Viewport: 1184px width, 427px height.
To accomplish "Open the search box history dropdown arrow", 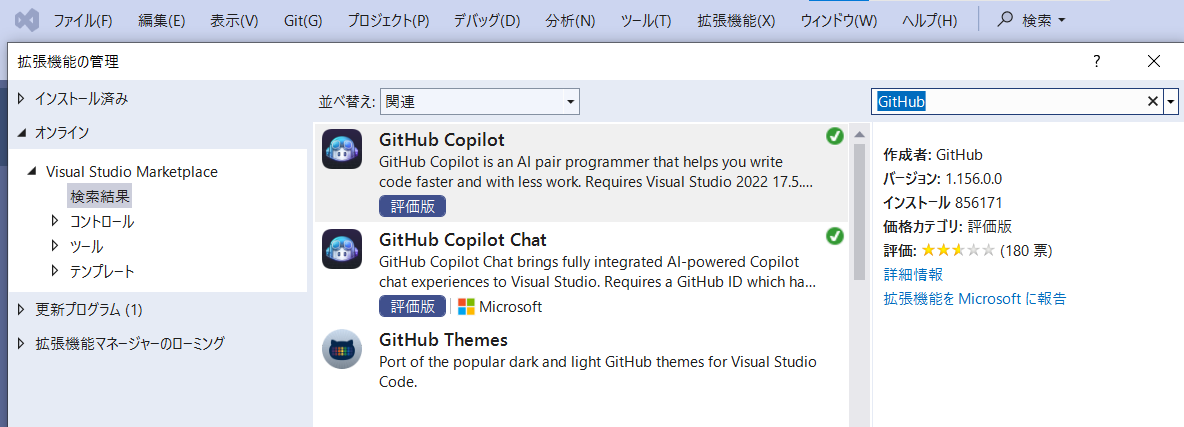I will coord(1171,101).
